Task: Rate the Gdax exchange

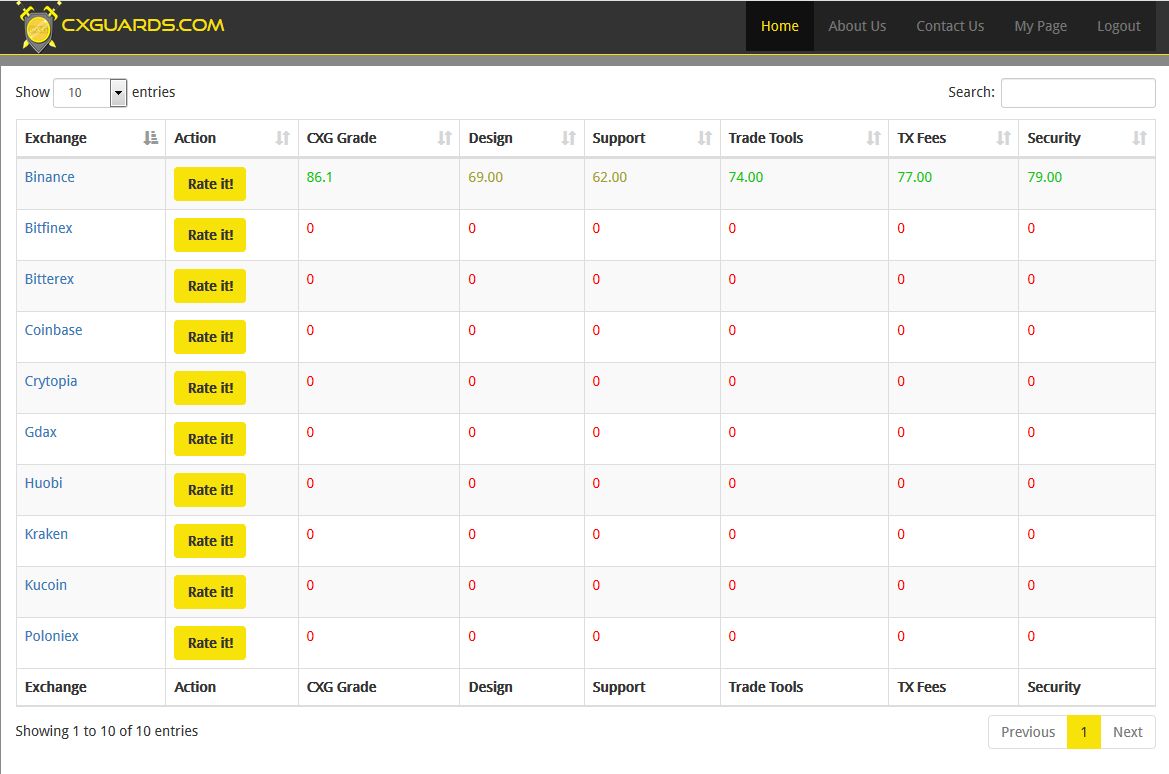Action: [210, 439]
